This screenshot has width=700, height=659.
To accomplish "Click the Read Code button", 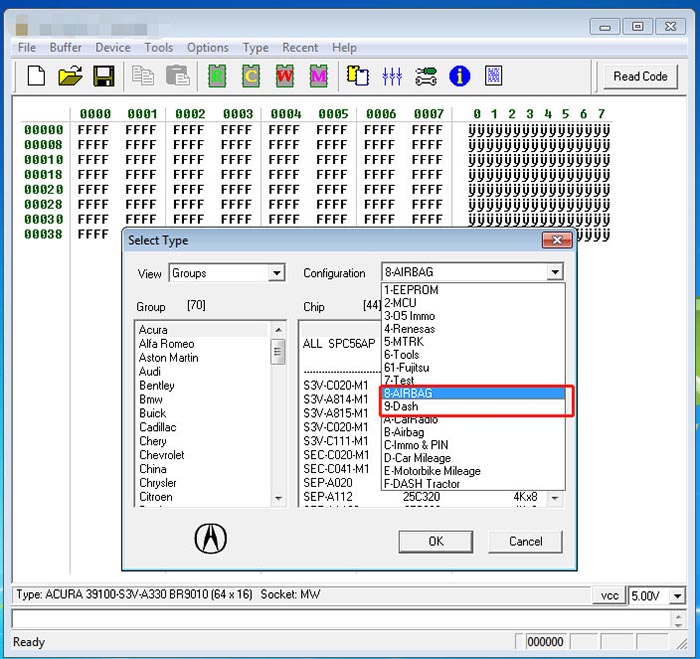I will [640, 76].
